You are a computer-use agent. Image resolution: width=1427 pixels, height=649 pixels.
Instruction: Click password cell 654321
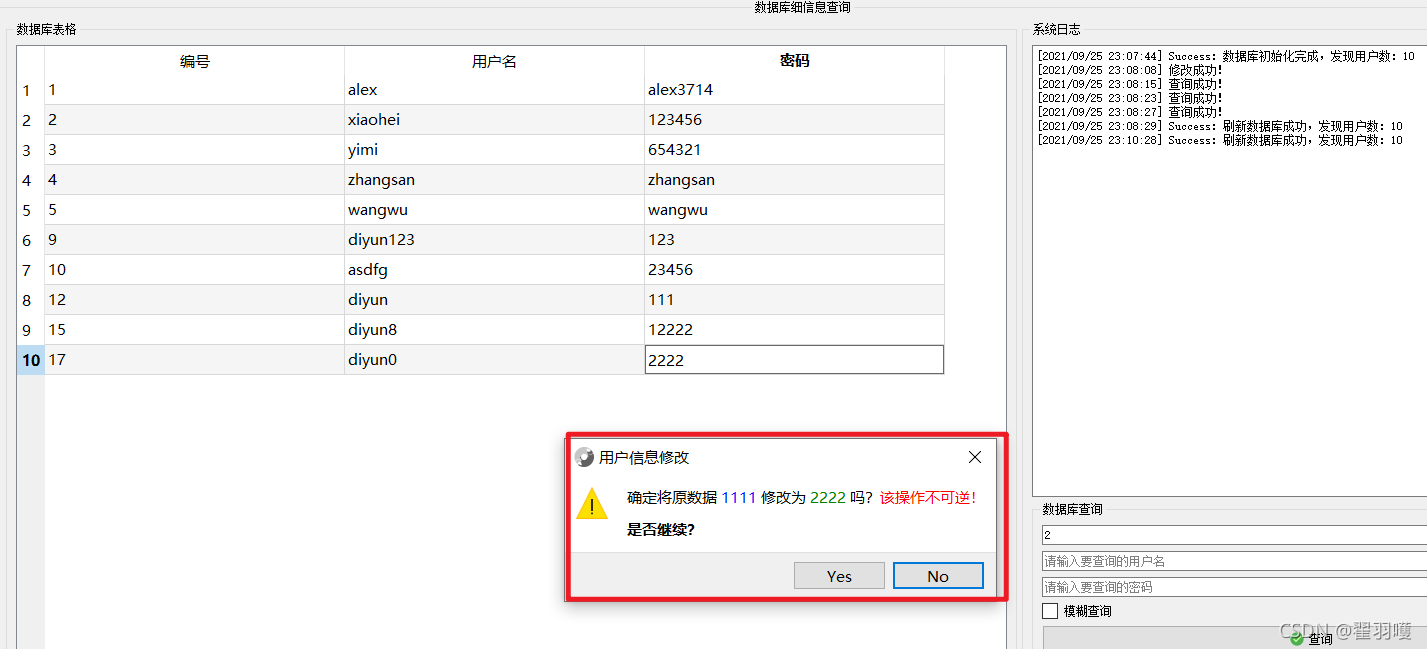pos(794,150)
